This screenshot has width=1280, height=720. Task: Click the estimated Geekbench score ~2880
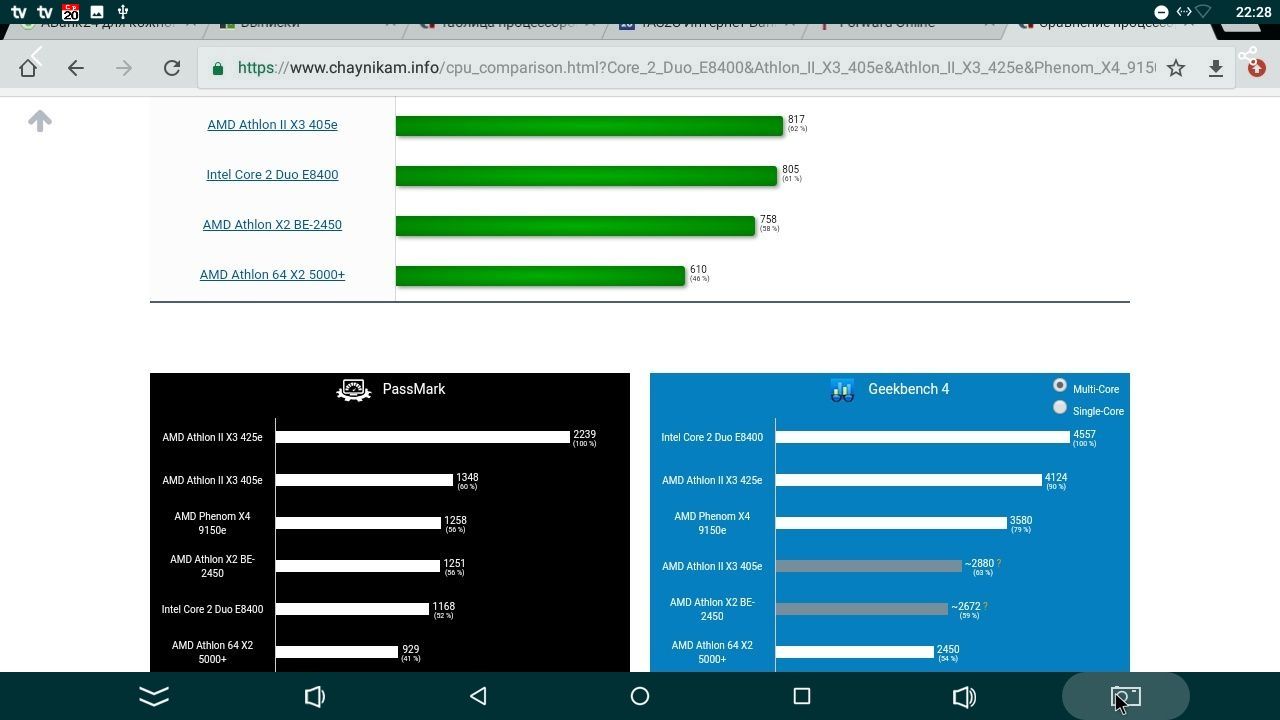tap(979, 564)
